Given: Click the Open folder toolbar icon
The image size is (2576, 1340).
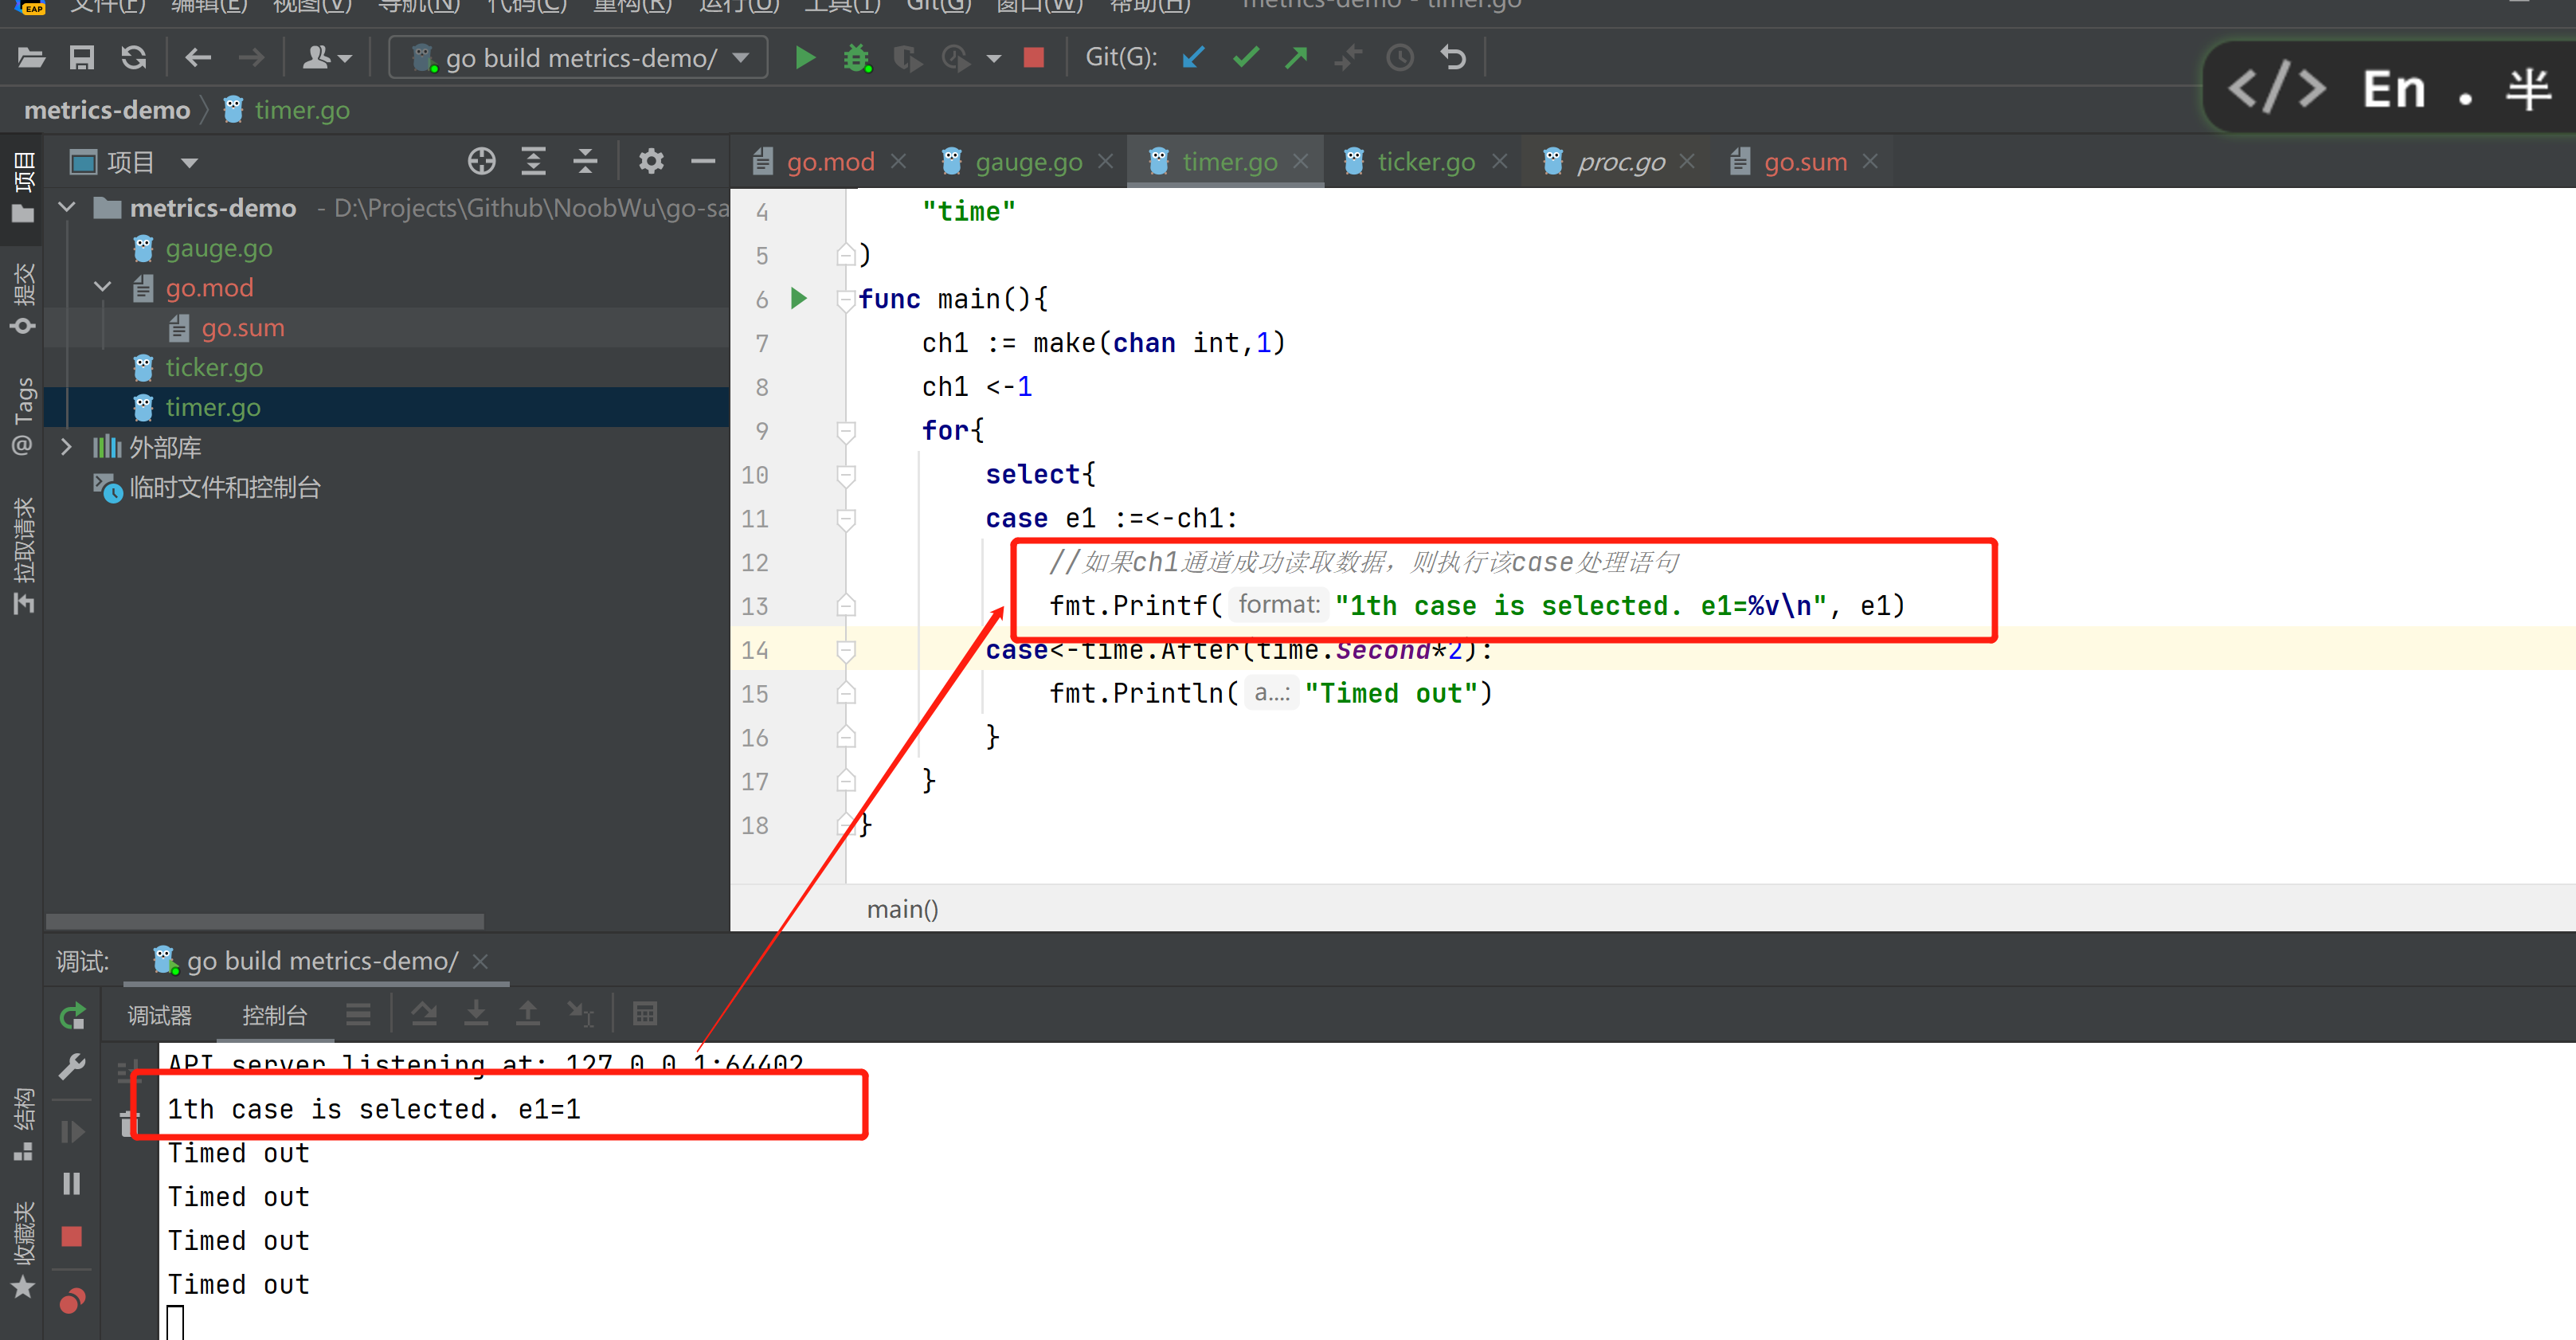Looking at the screenshot, I should [x=31, y=58].
